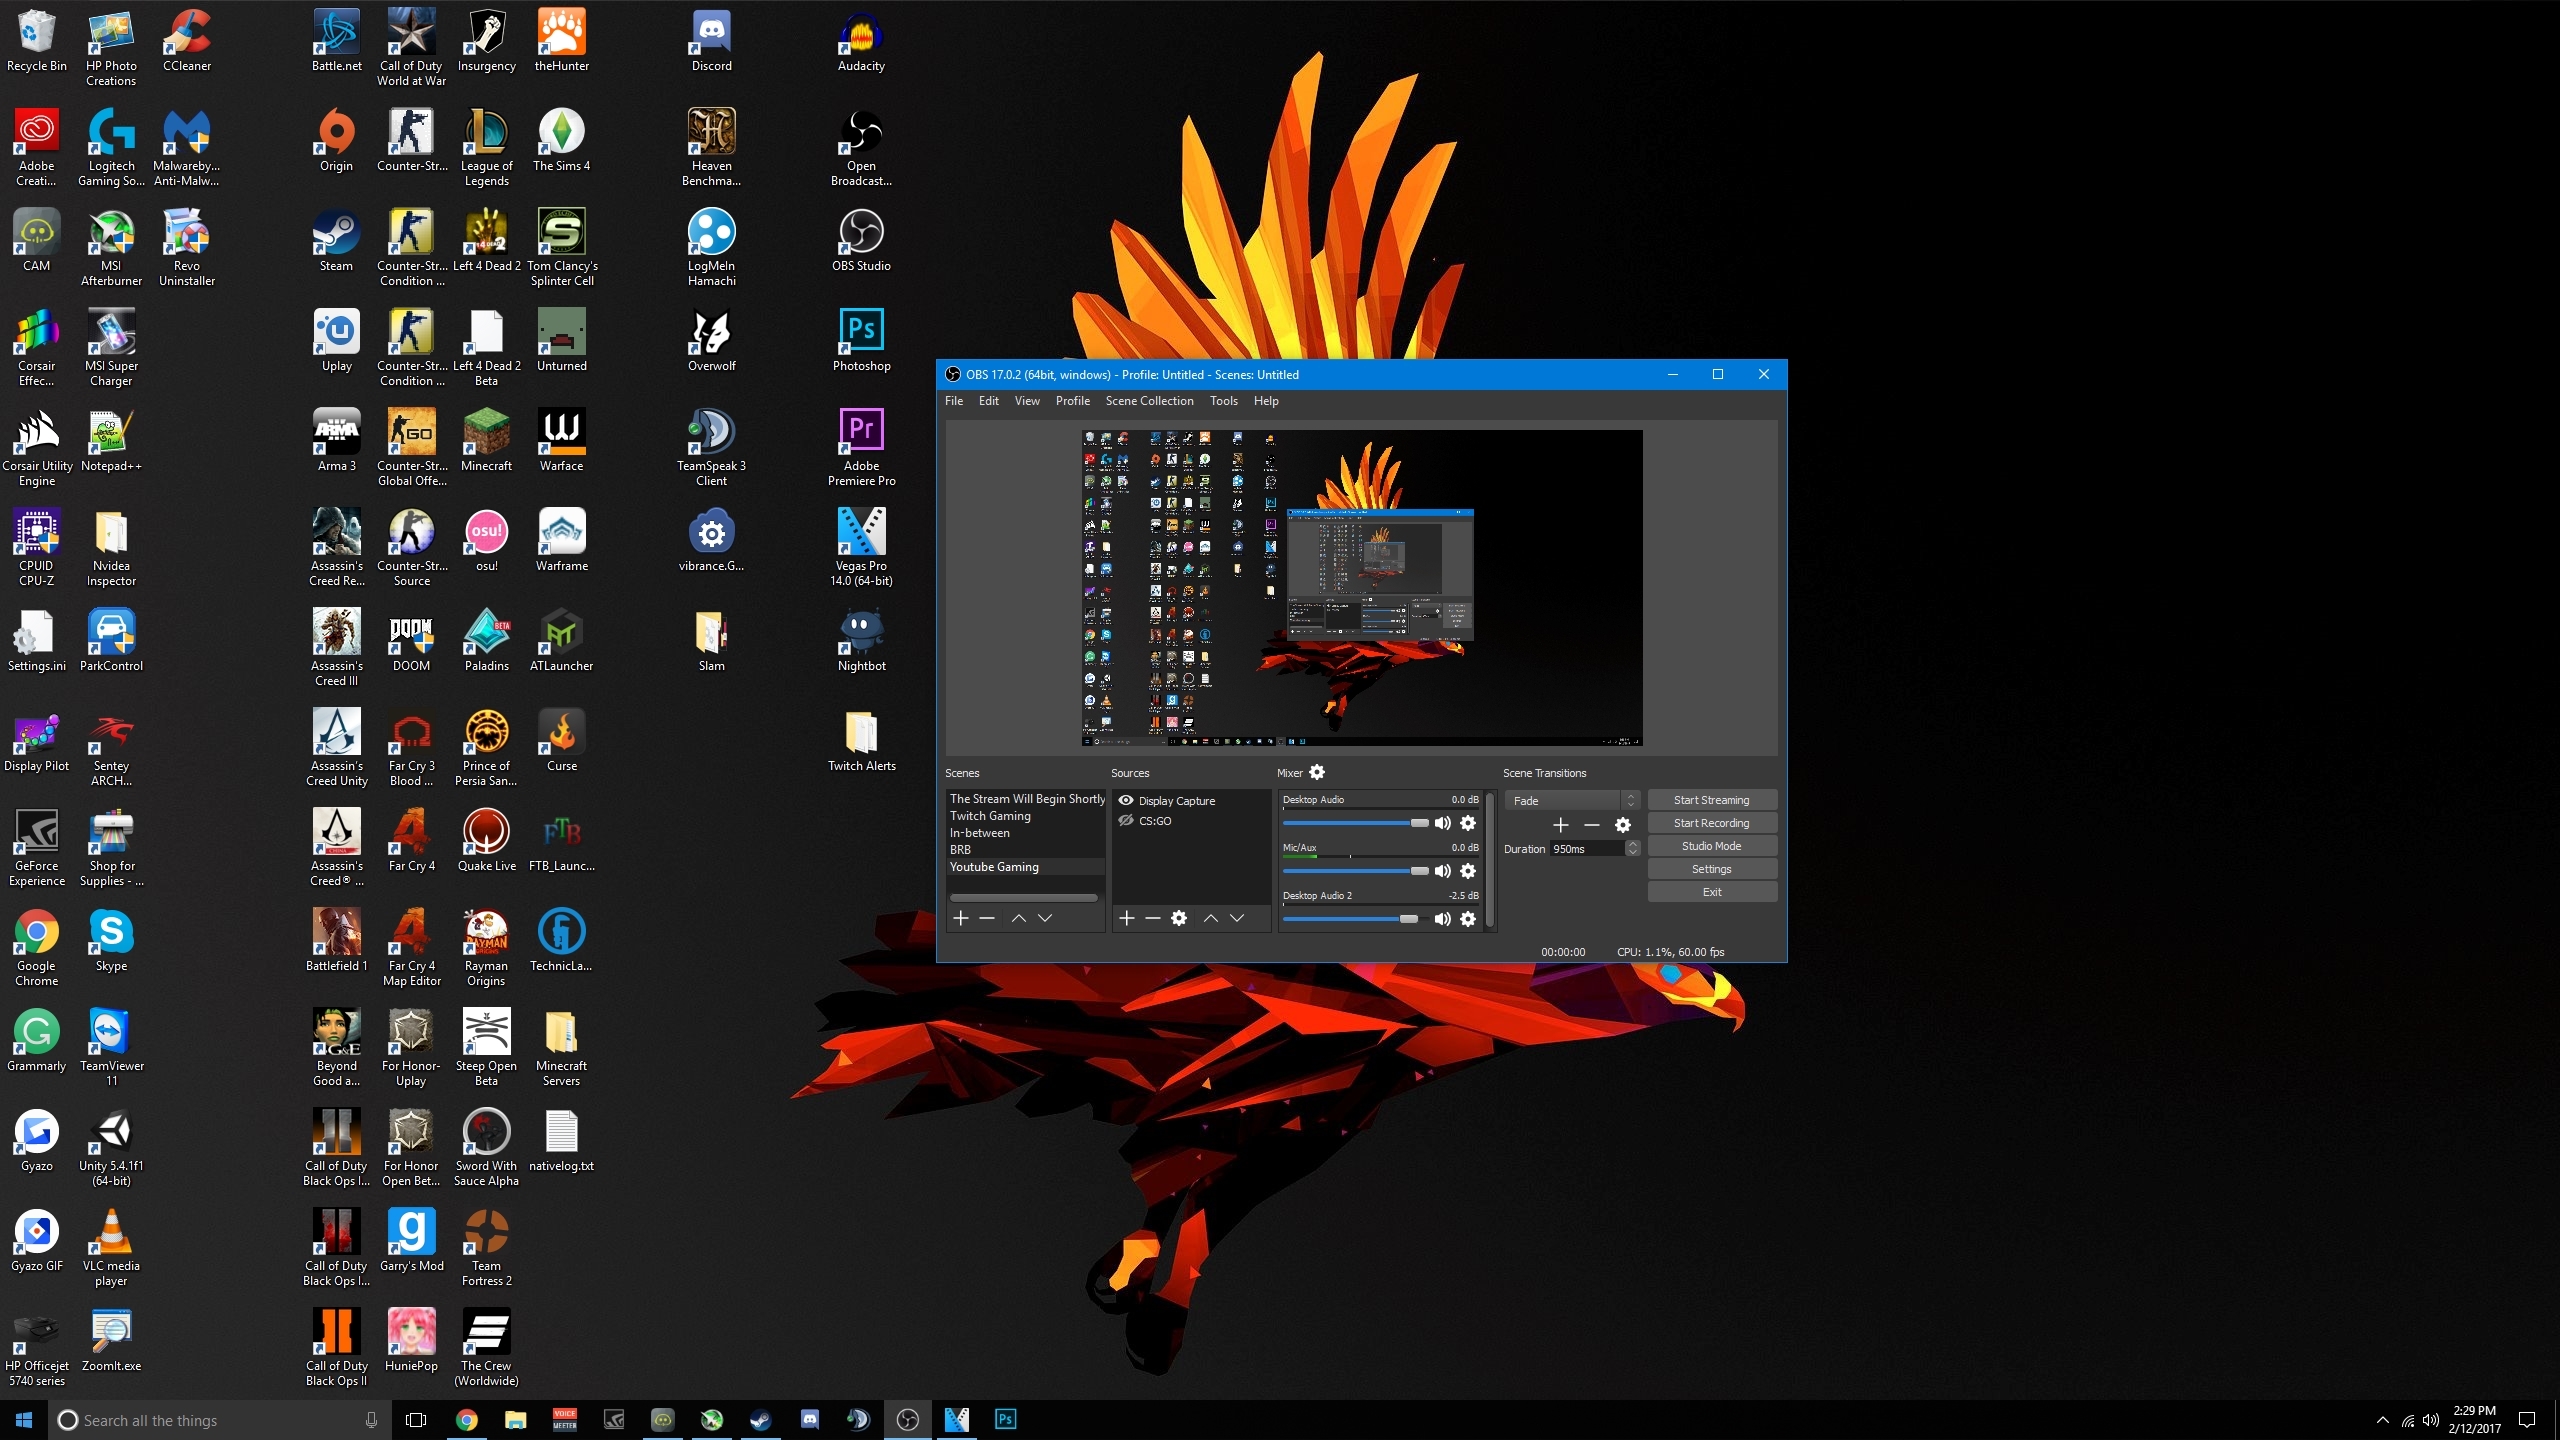The image size is (2560, 1440).
Task: Open the Tools menu
Action: point(1223,401)
